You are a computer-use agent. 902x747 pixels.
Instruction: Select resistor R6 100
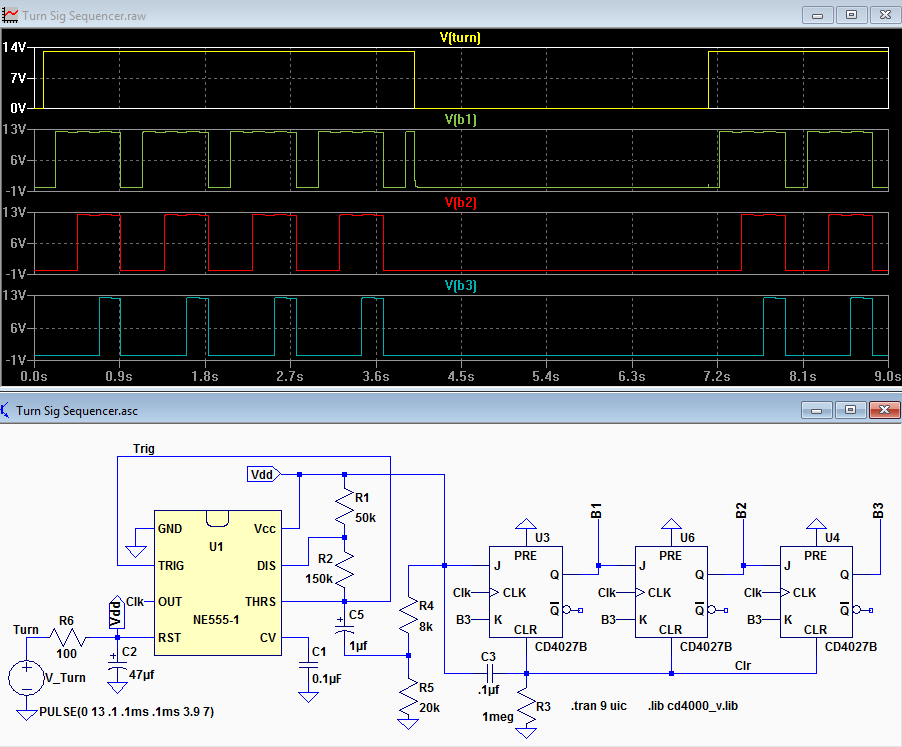68,637
